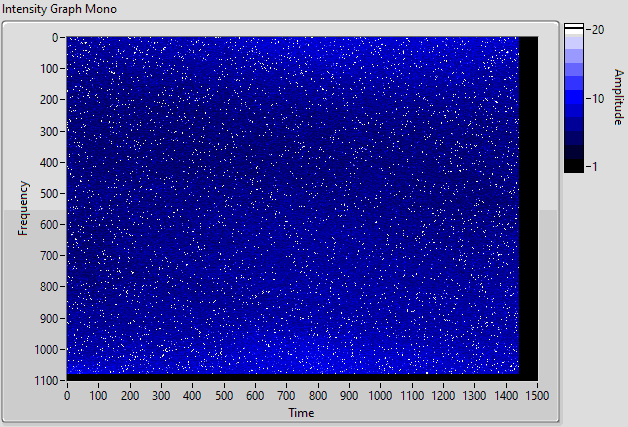The image size is (628, 427).
Task: Select pale lavender segment of color ramp
Action: pyautogui.click(x=574, y=42)
